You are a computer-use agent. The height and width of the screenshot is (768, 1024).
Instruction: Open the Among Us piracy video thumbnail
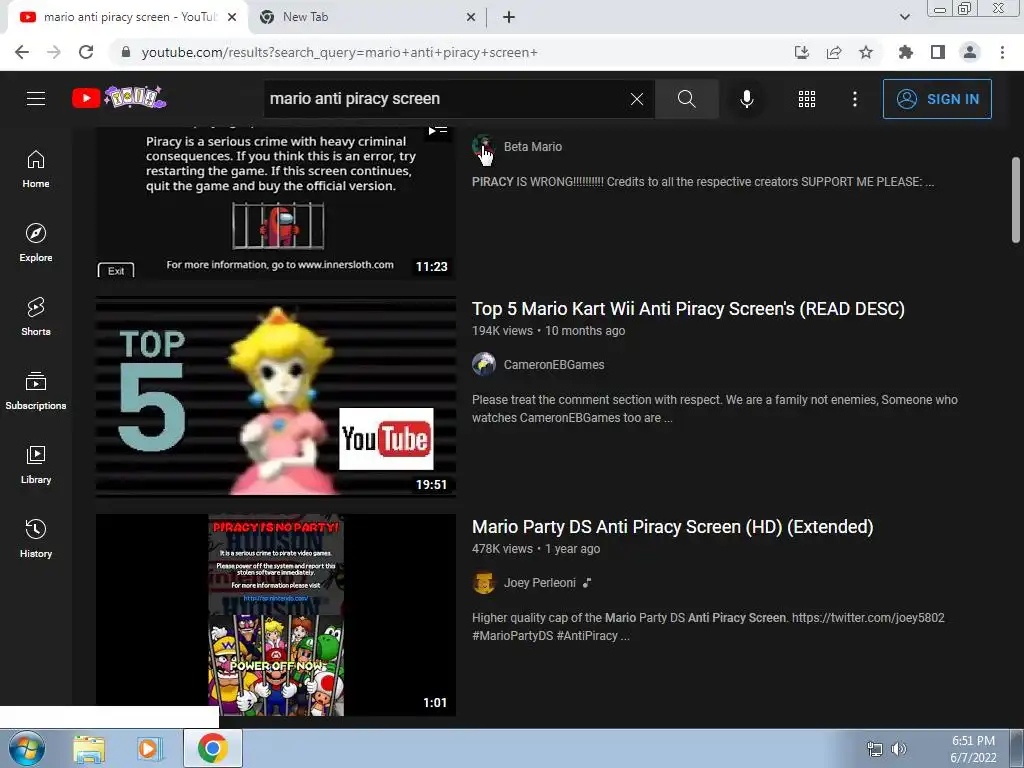coord(276,202)
